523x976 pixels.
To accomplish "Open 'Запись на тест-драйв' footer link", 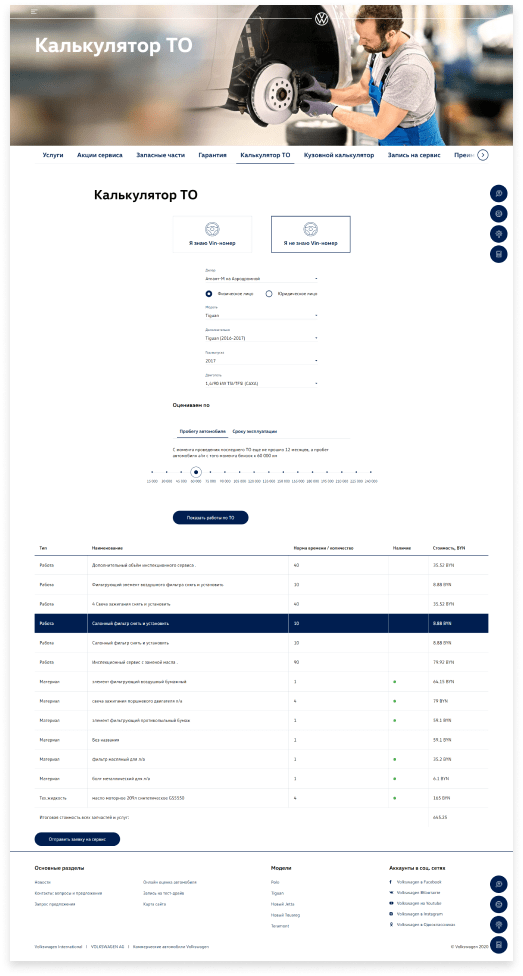I will 163,893.
